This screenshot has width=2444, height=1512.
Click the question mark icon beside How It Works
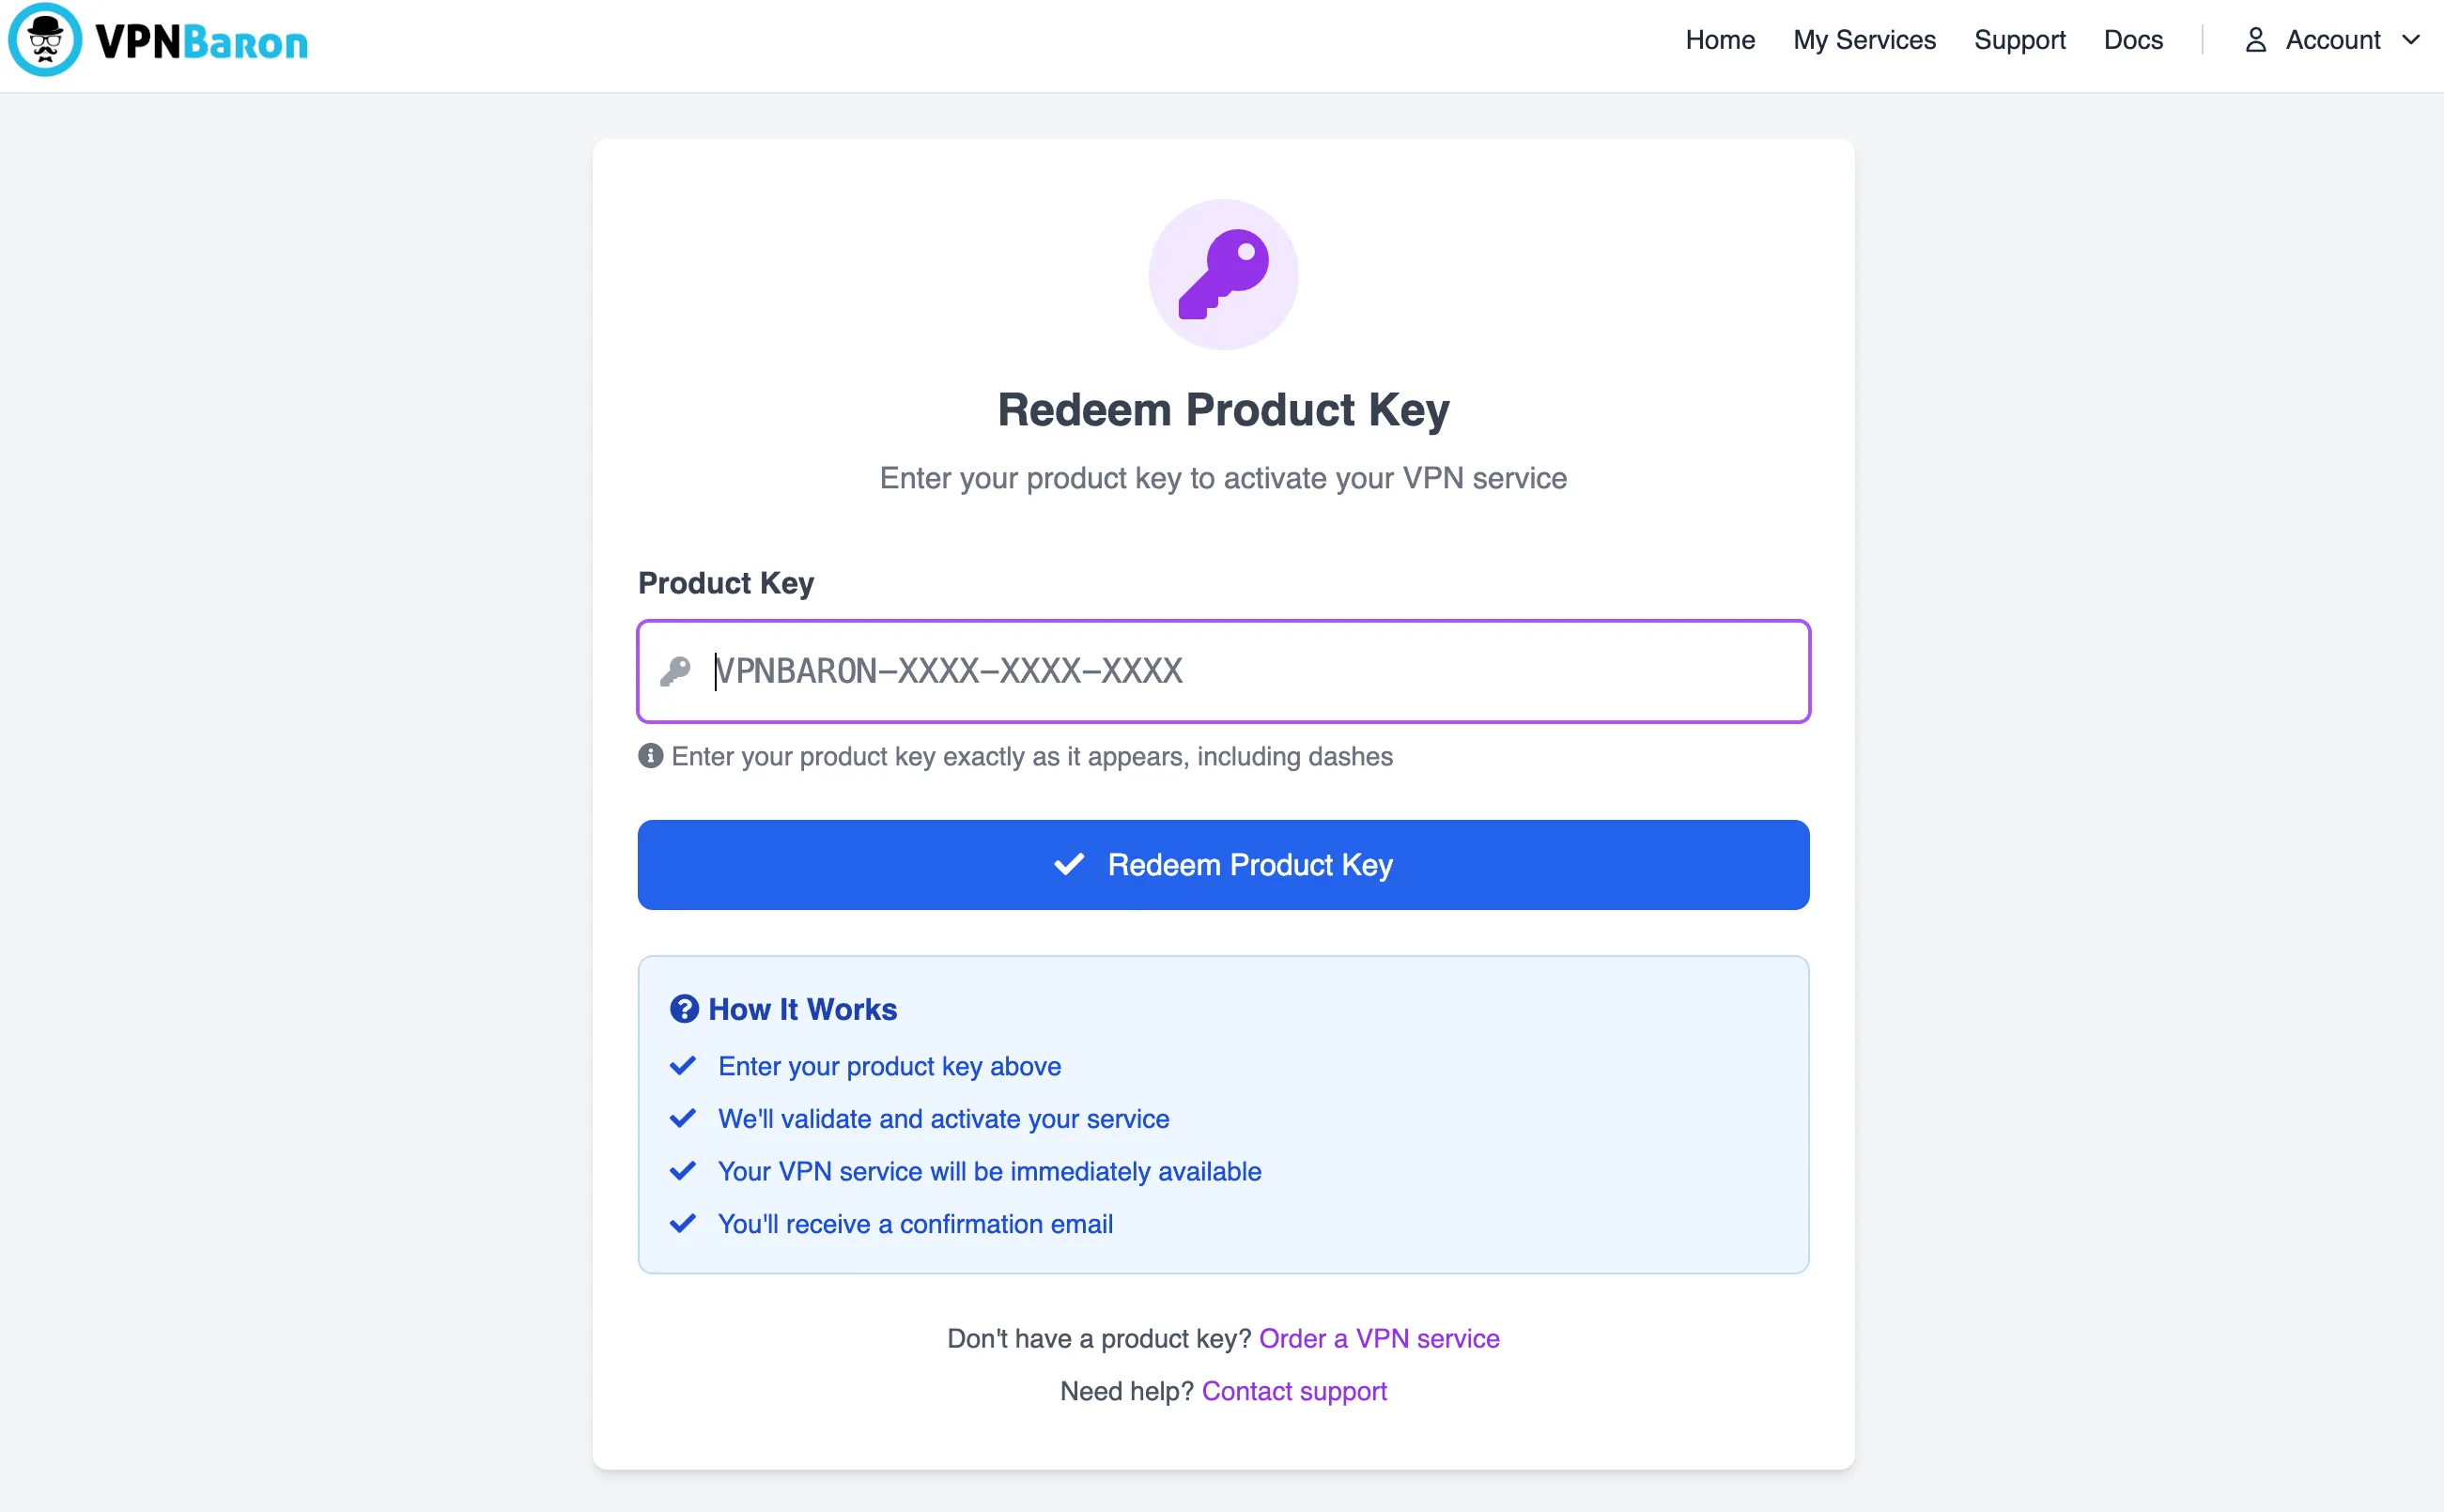[x=684, y=1009]
